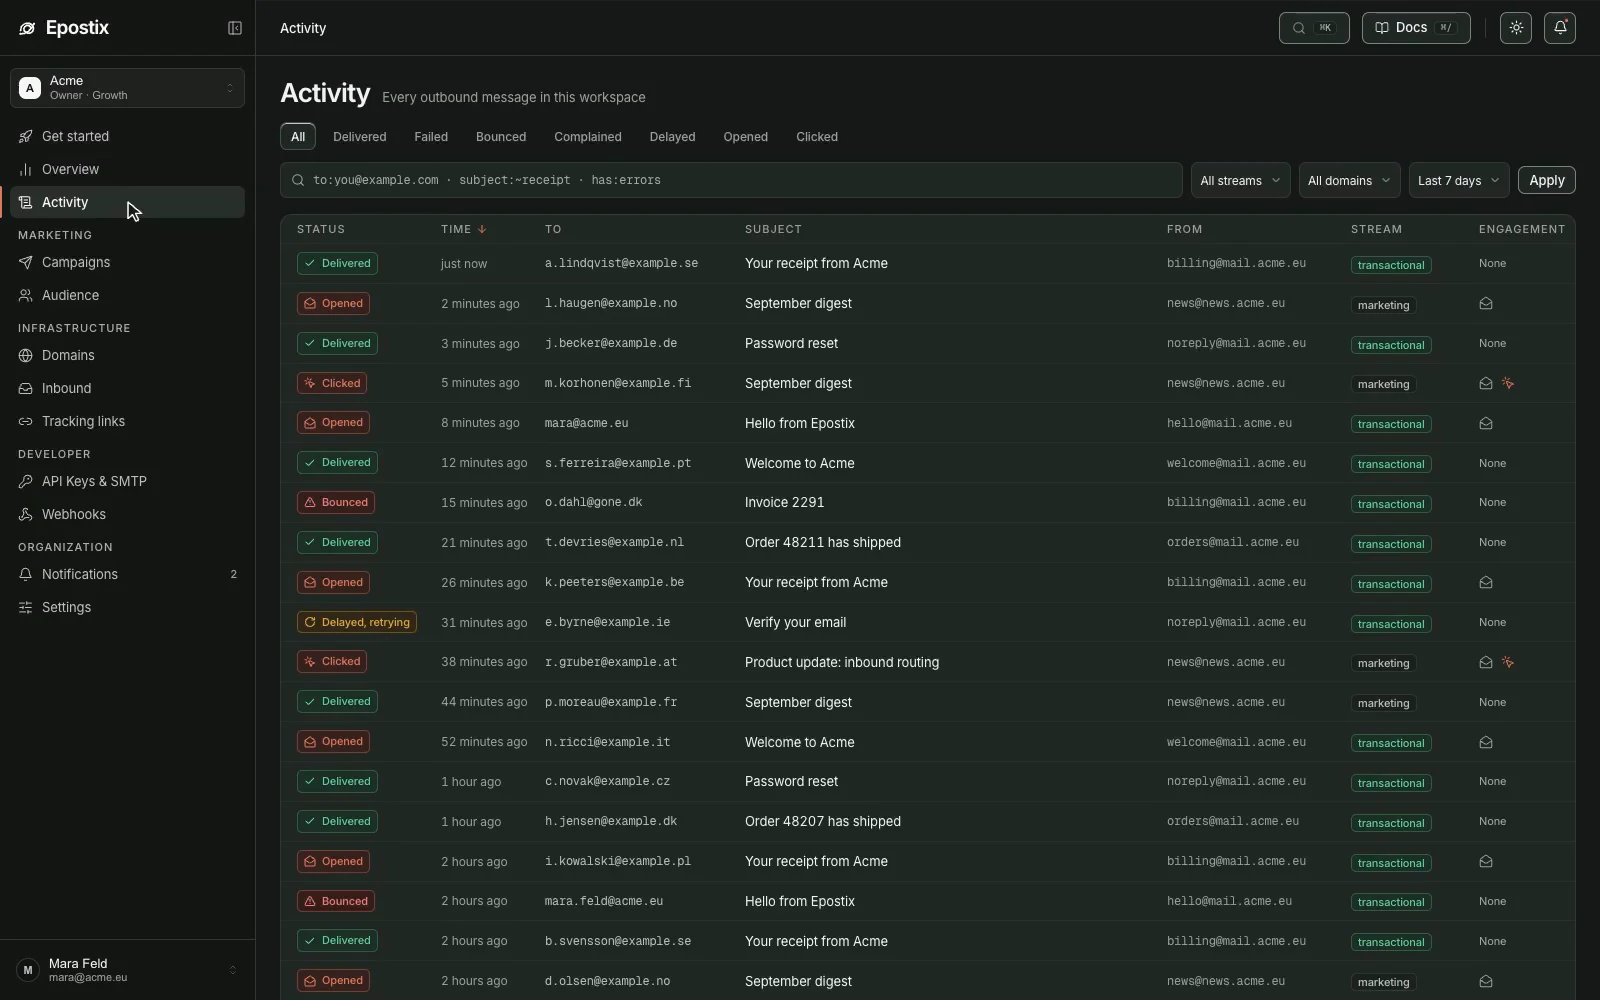This screenshot has height=1000, width=1600.
Task: Click the Inbound tray icon
Action: pyautogui.click(x=26, y=388)
